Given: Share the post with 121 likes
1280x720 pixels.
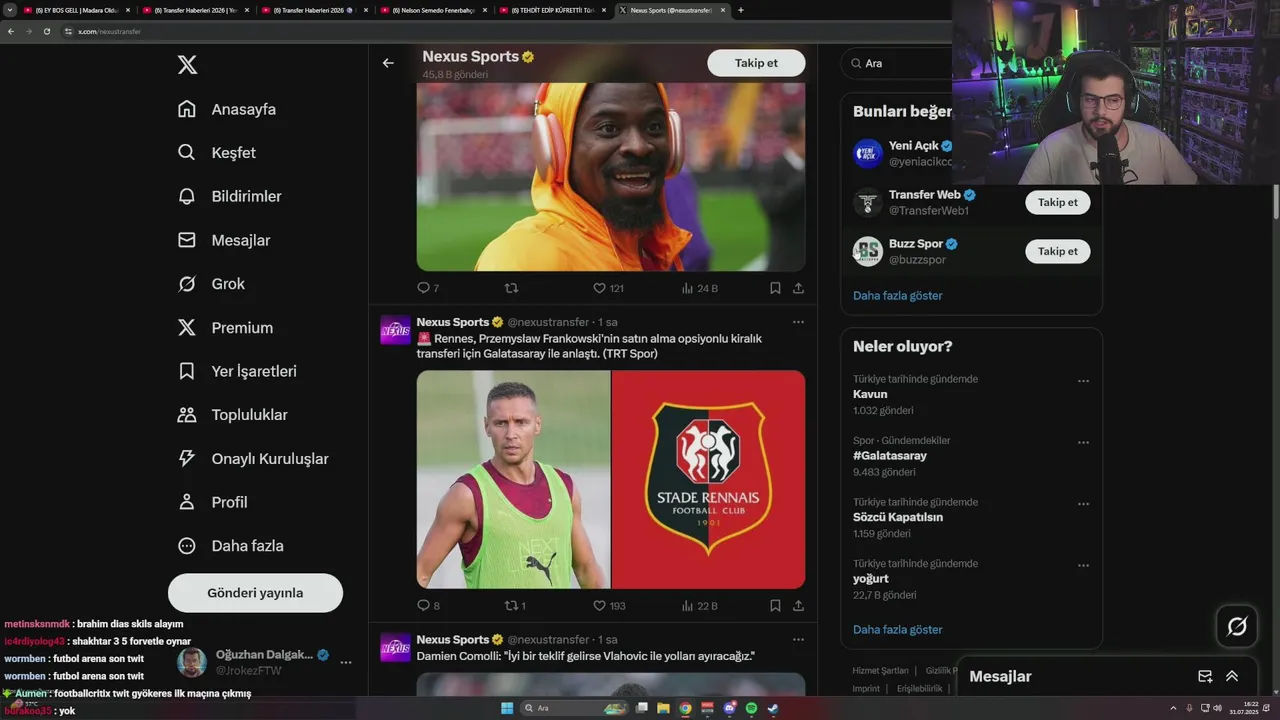Looking at the screenshot, I should (x=798, y=288).
